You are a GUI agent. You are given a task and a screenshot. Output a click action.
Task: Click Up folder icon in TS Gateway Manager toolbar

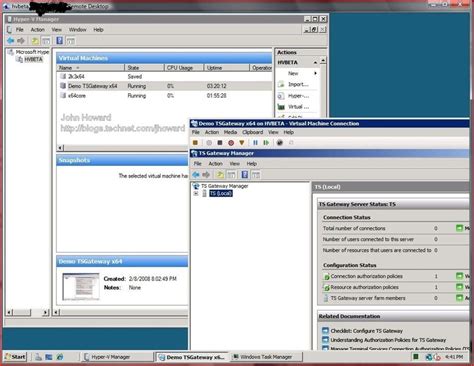pyautogui.click(x=220, y=174)
